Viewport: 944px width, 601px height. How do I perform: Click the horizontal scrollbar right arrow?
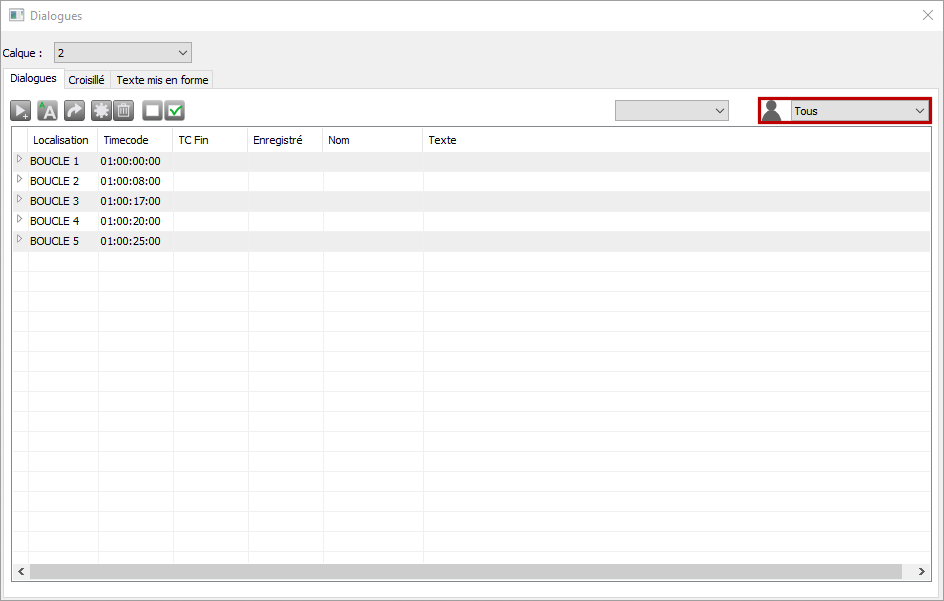coord(921,571)
